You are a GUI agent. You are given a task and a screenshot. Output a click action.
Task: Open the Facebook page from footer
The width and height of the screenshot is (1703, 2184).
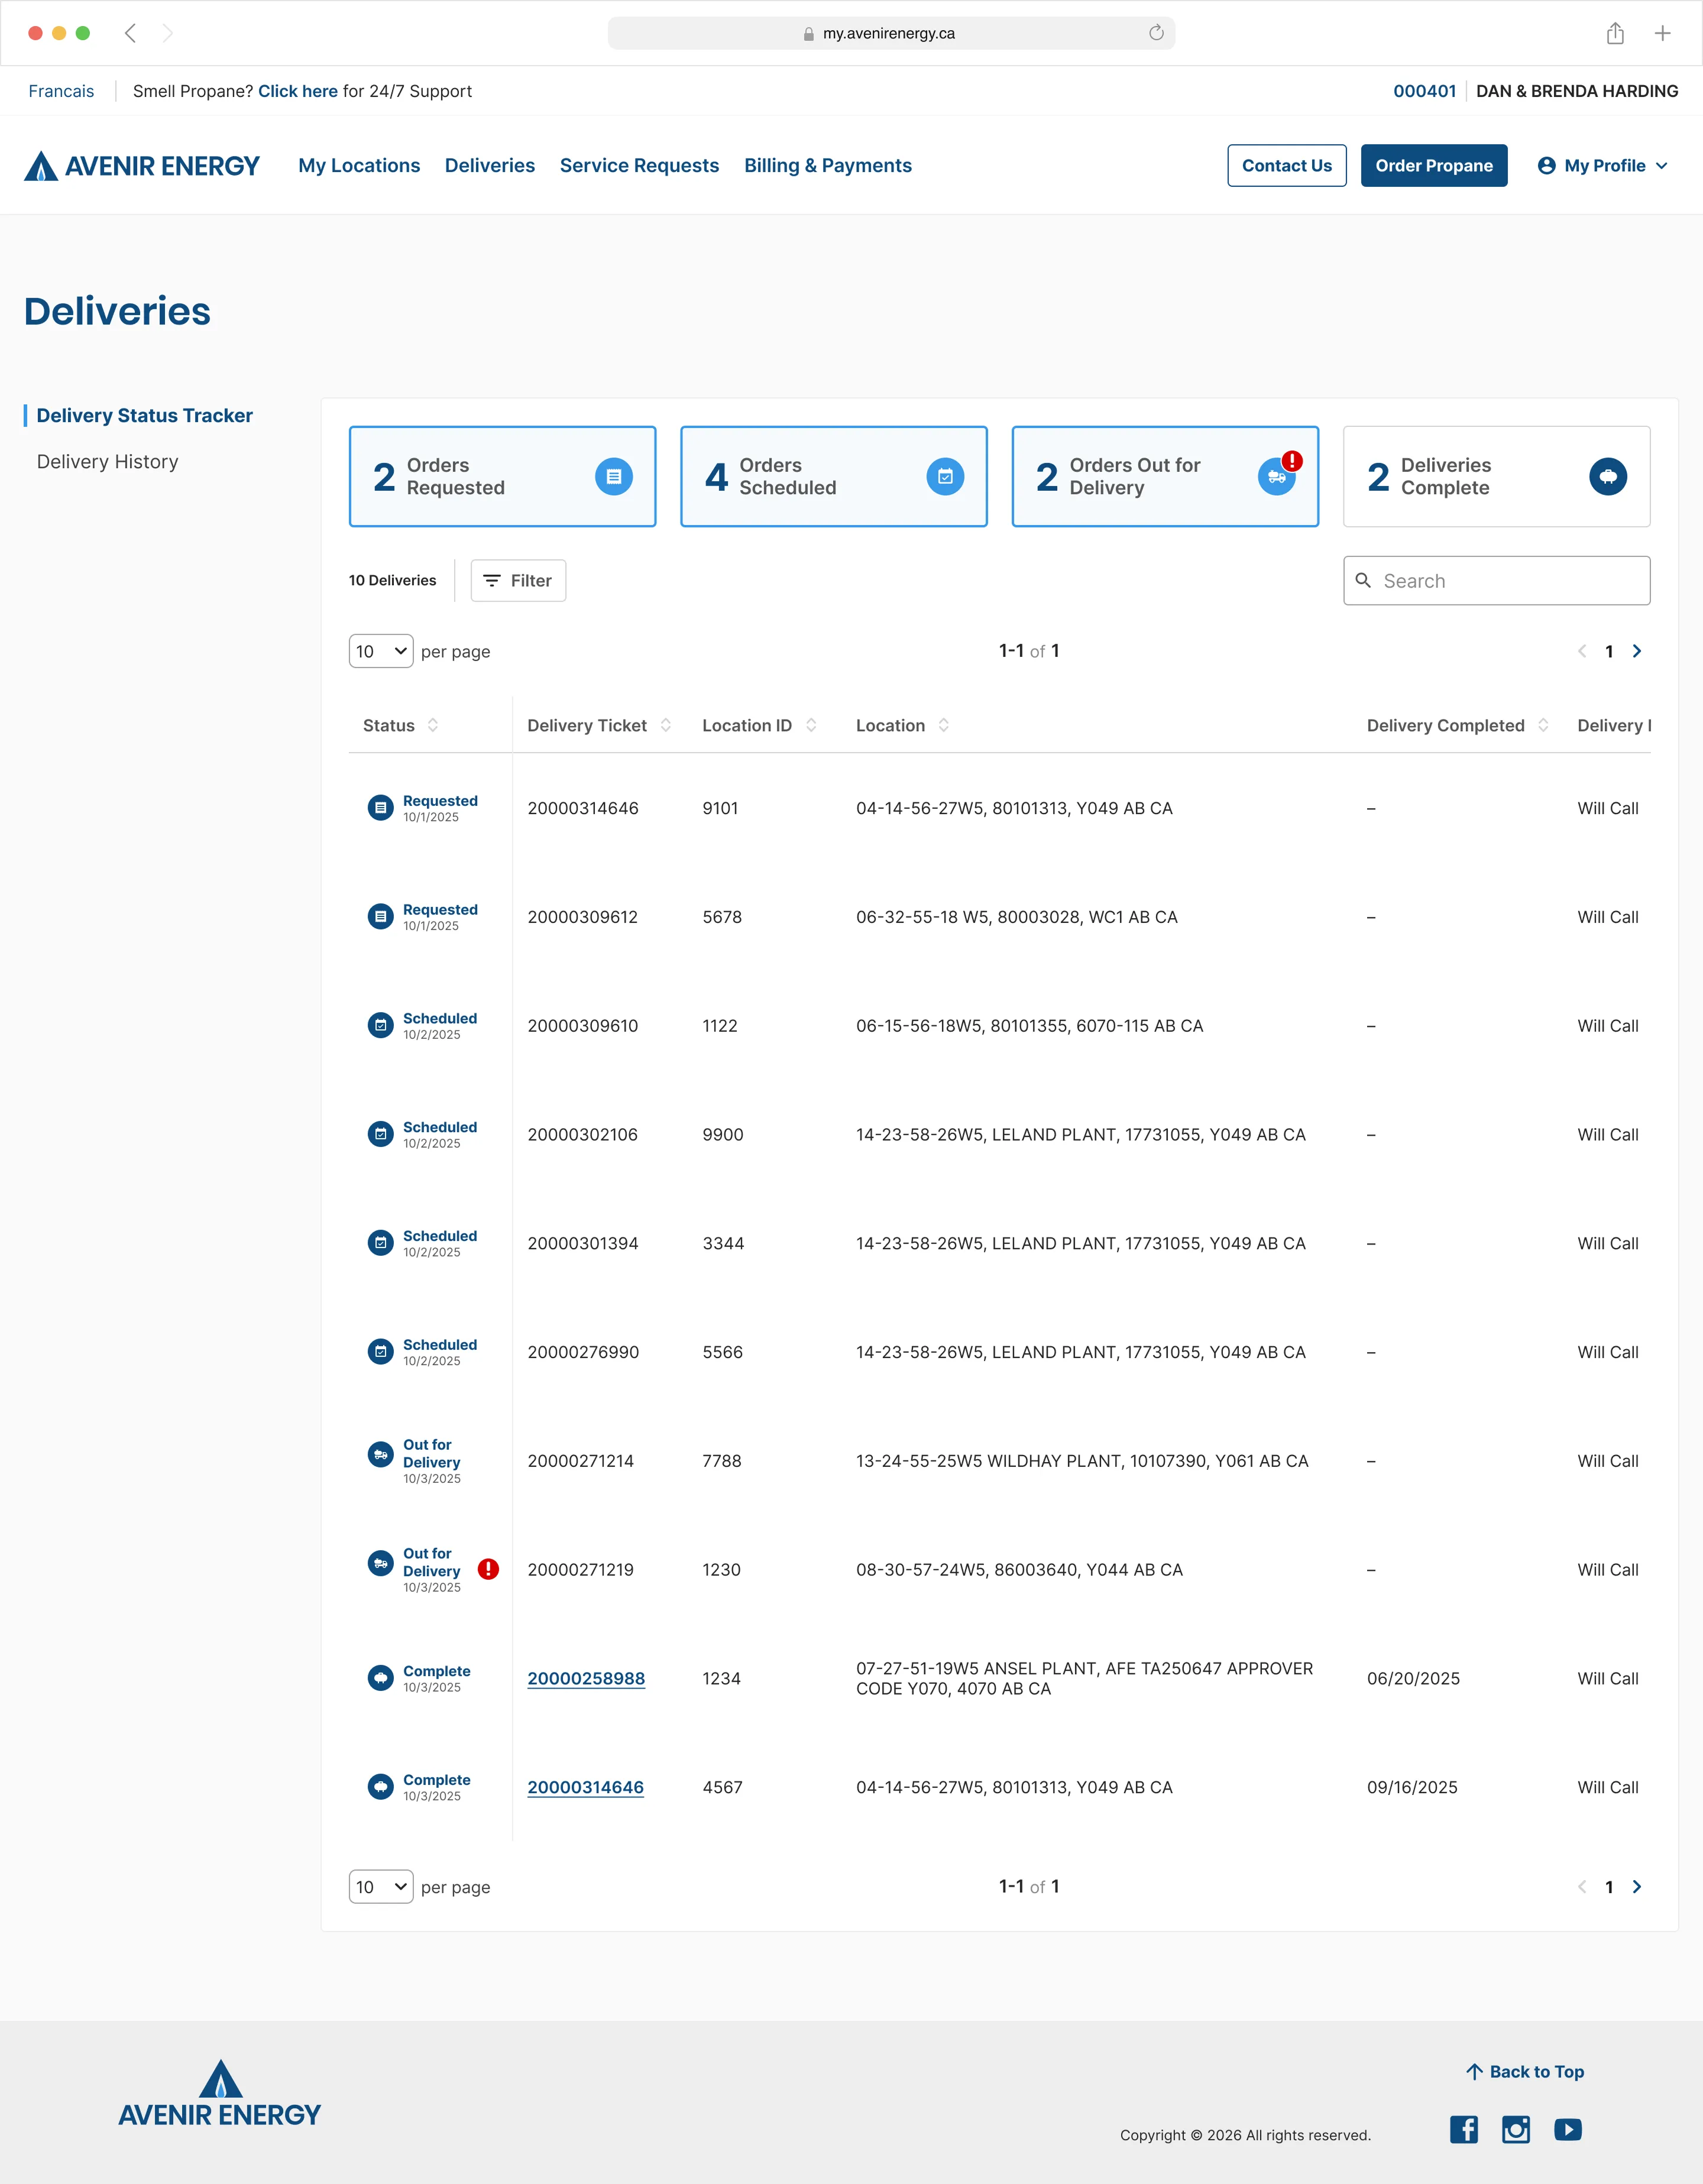pyautogui.click(x=1464, y=2130)
